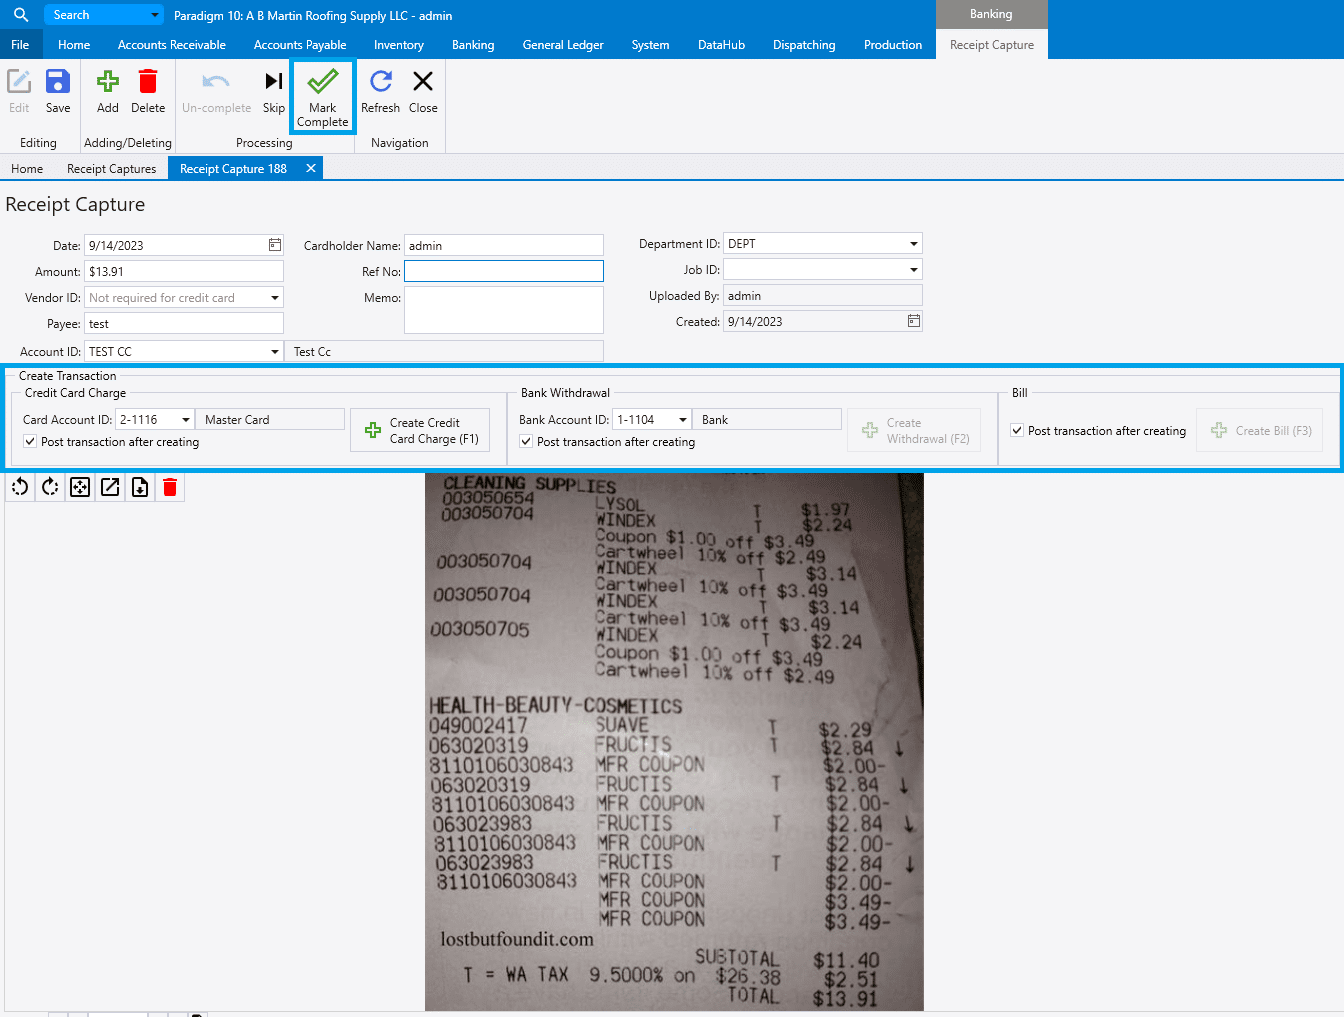This screenshot has height=1017, width=1344.
Task: Rotate the receipt image counterclockwise
Action: 20,487
